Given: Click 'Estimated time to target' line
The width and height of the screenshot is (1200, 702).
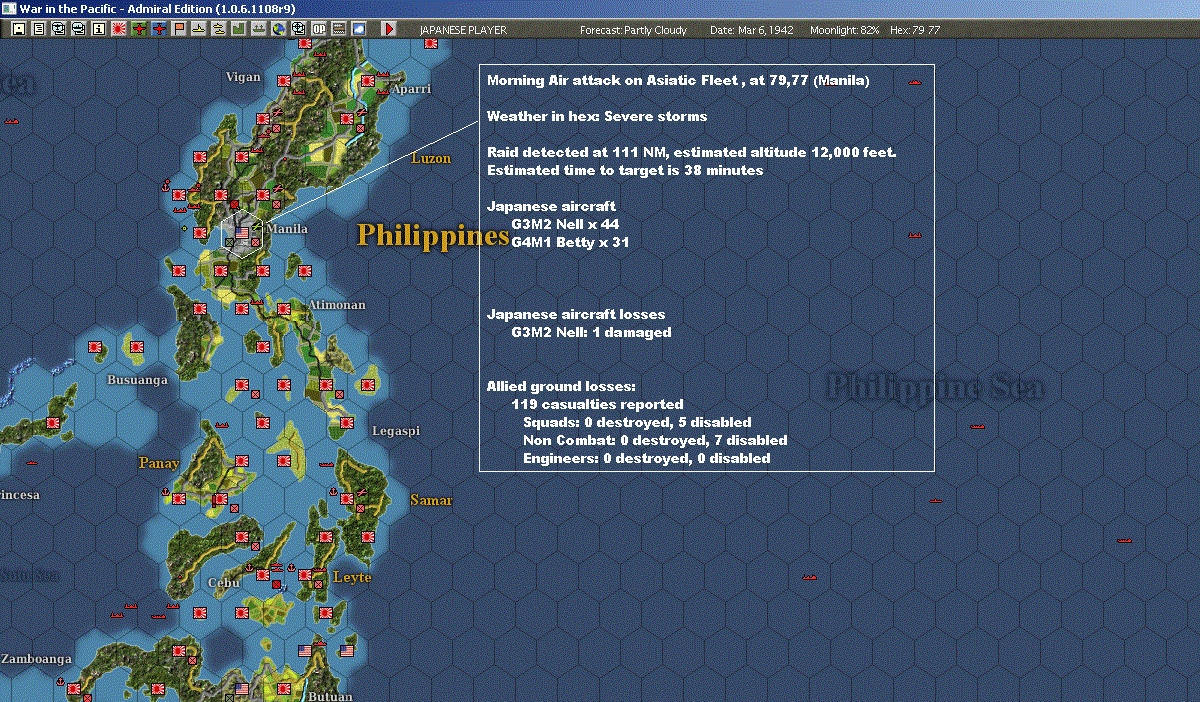Looking at the screenshot, I should tap(625, 170).
